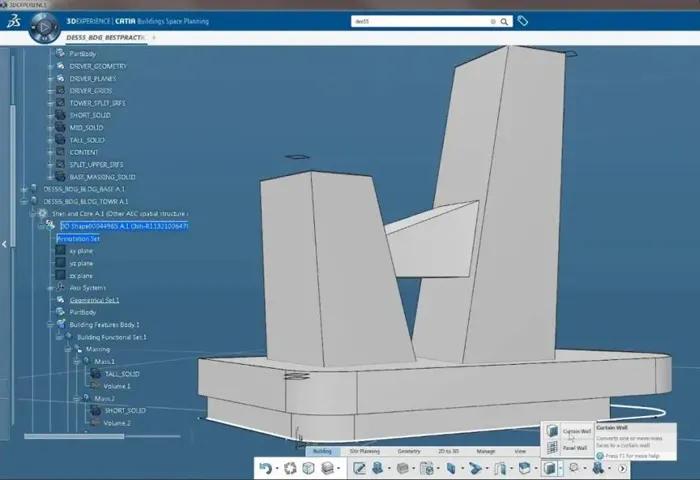
Task: Toggle the zx plane box
Action: [x=61, y=275]
